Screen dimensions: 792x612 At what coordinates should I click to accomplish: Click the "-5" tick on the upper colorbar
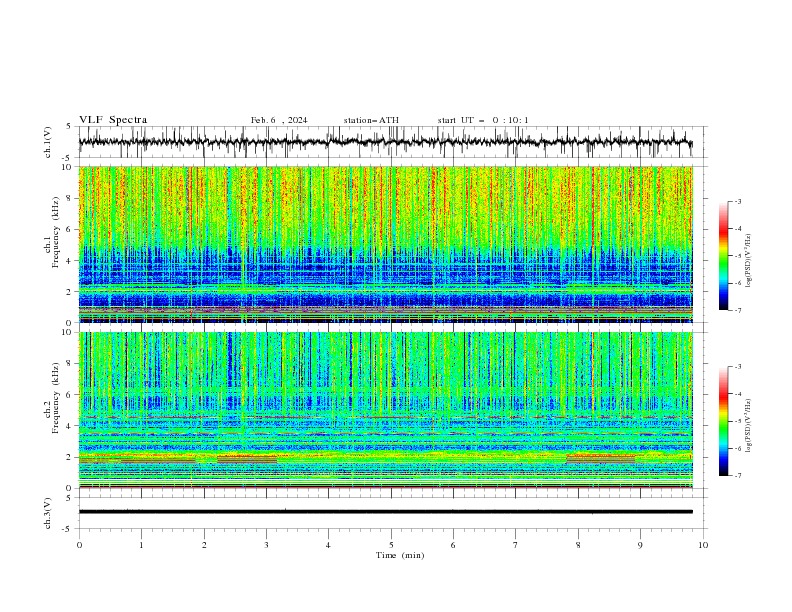point(737,256)
